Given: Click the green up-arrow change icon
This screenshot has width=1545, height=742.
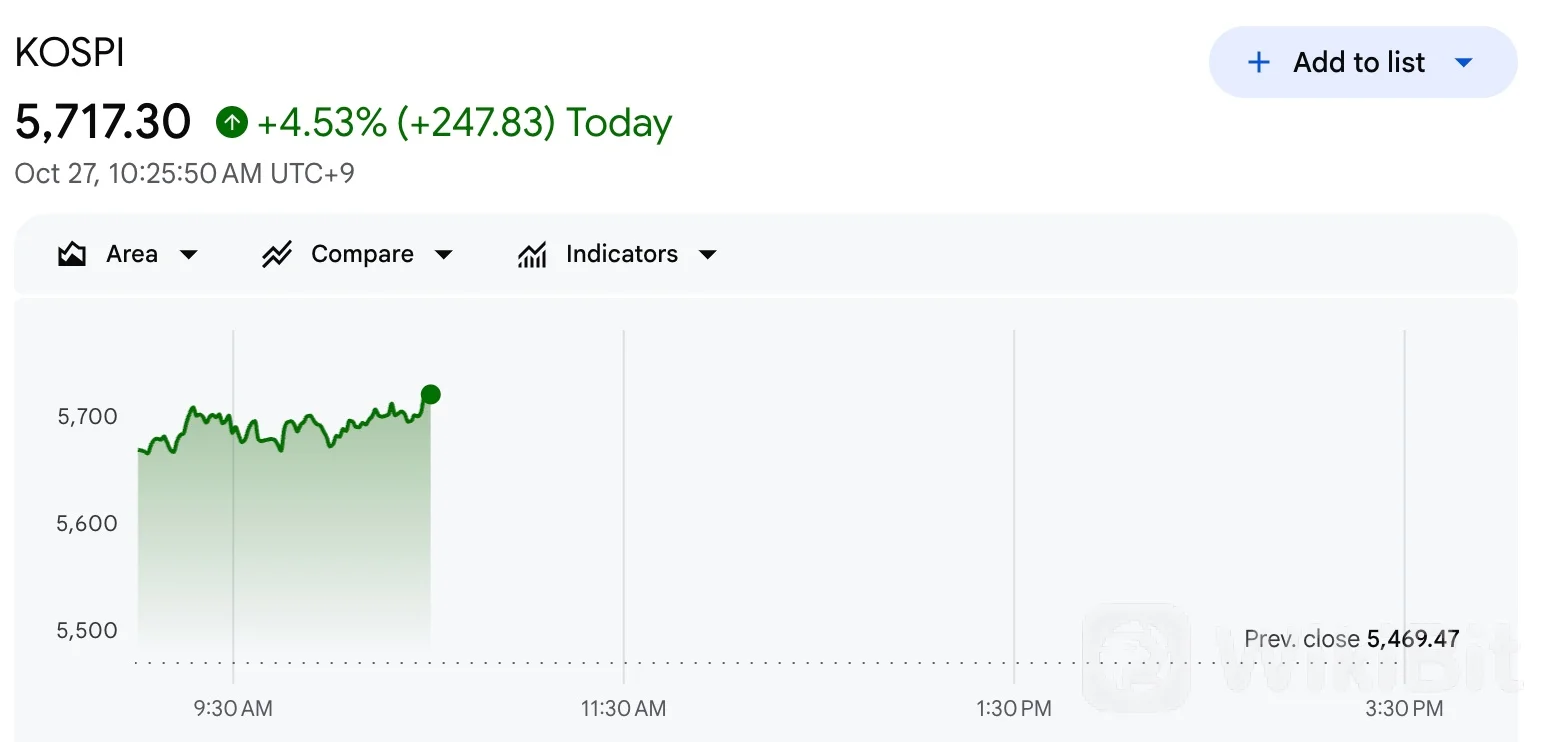Looking at the screenshot, I should pyautogui.click(x=231, y=123).
